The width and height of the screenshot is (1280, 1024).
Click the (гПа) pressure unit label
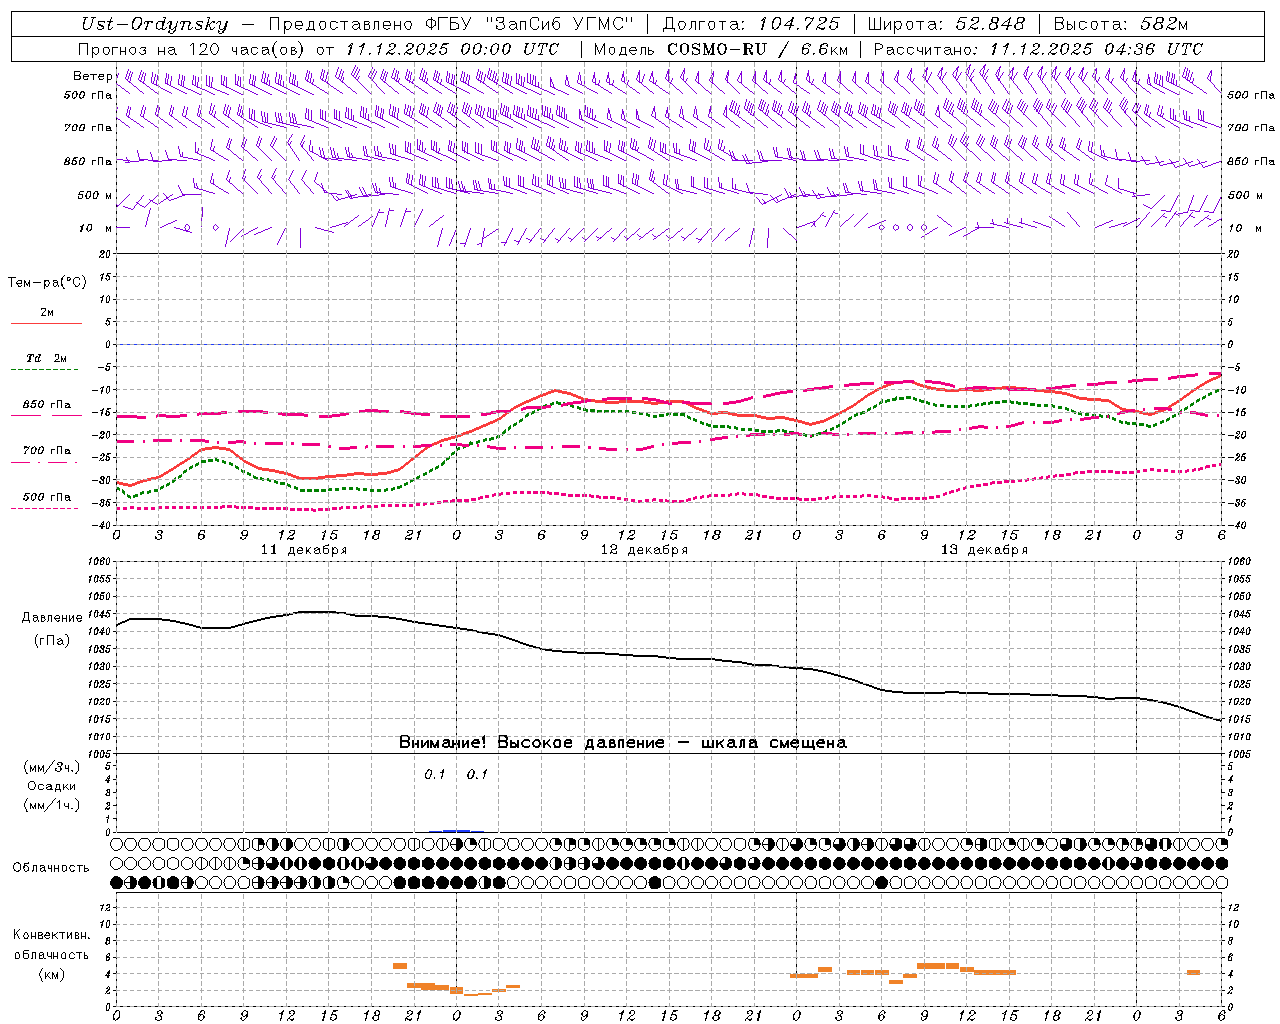(x=52, y=640)
